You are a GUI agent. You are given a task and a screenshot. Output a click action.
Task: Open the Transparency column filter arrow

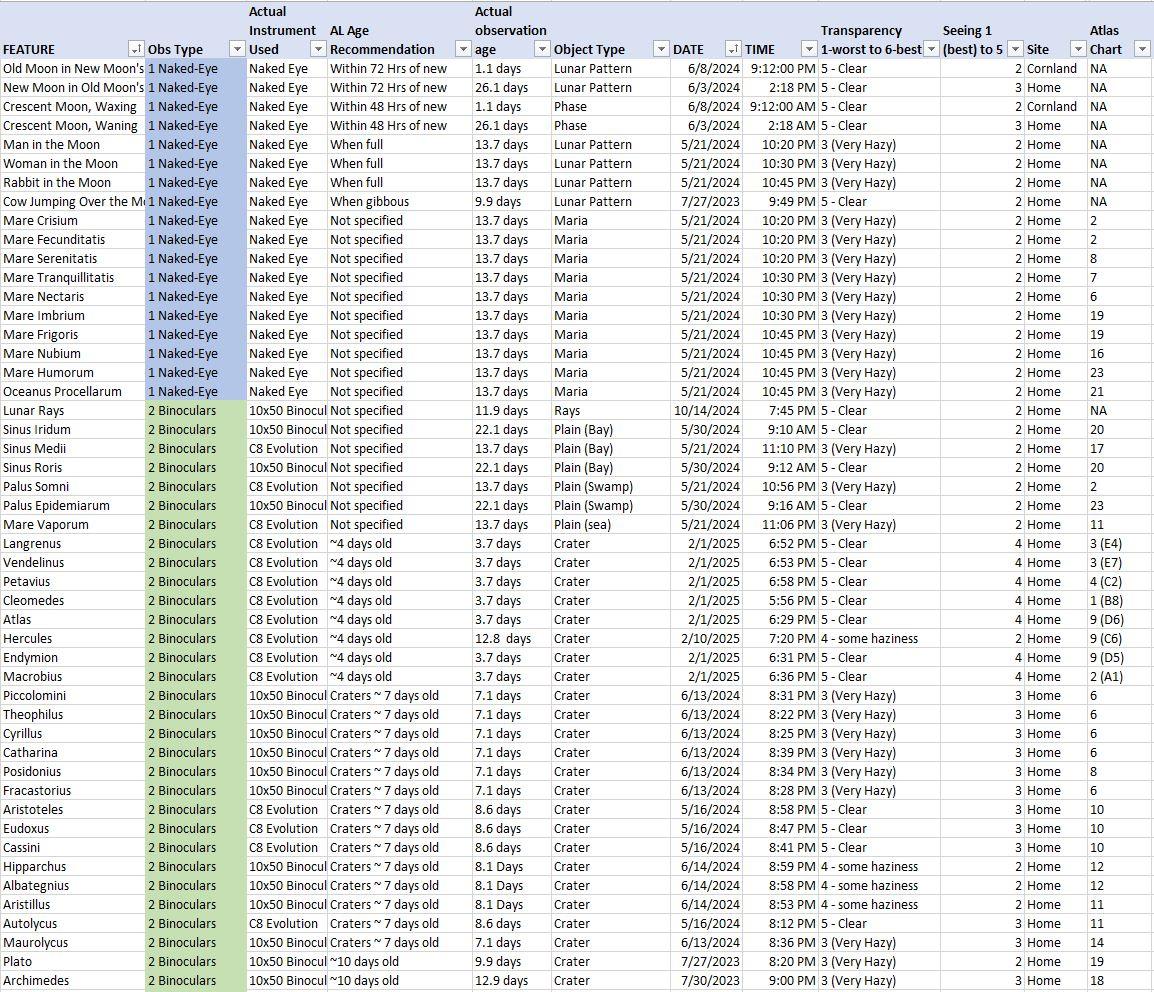(931, 49)
